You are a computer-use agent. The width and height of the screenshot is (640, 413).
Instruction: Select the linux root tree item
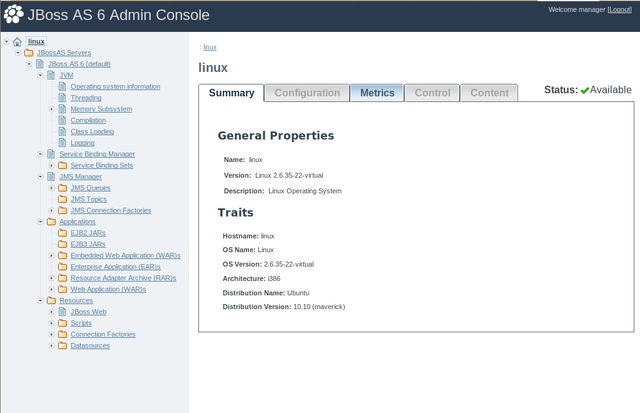(x=36, y=42)
